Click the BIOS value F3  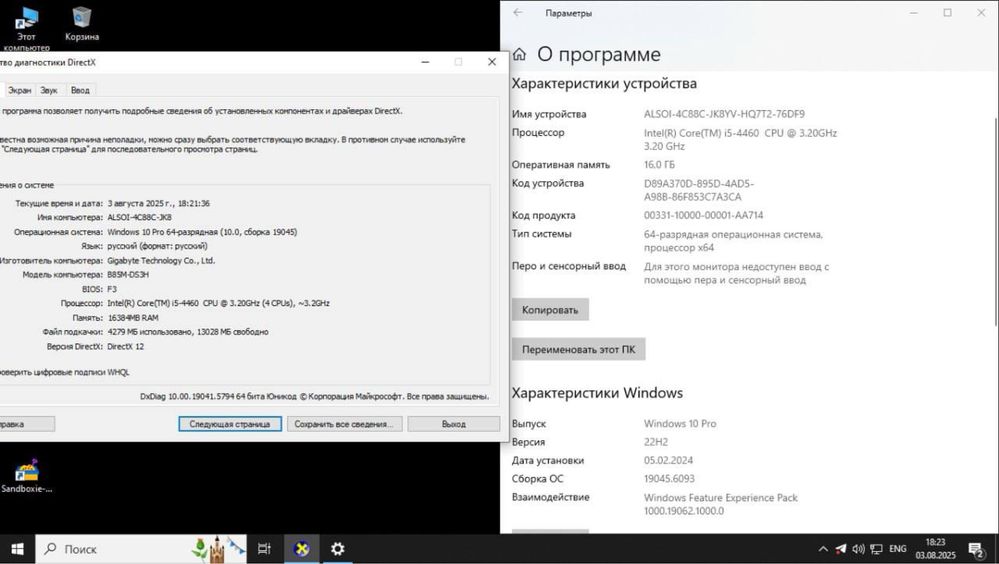pyautogui.click(x=112, y=289)
